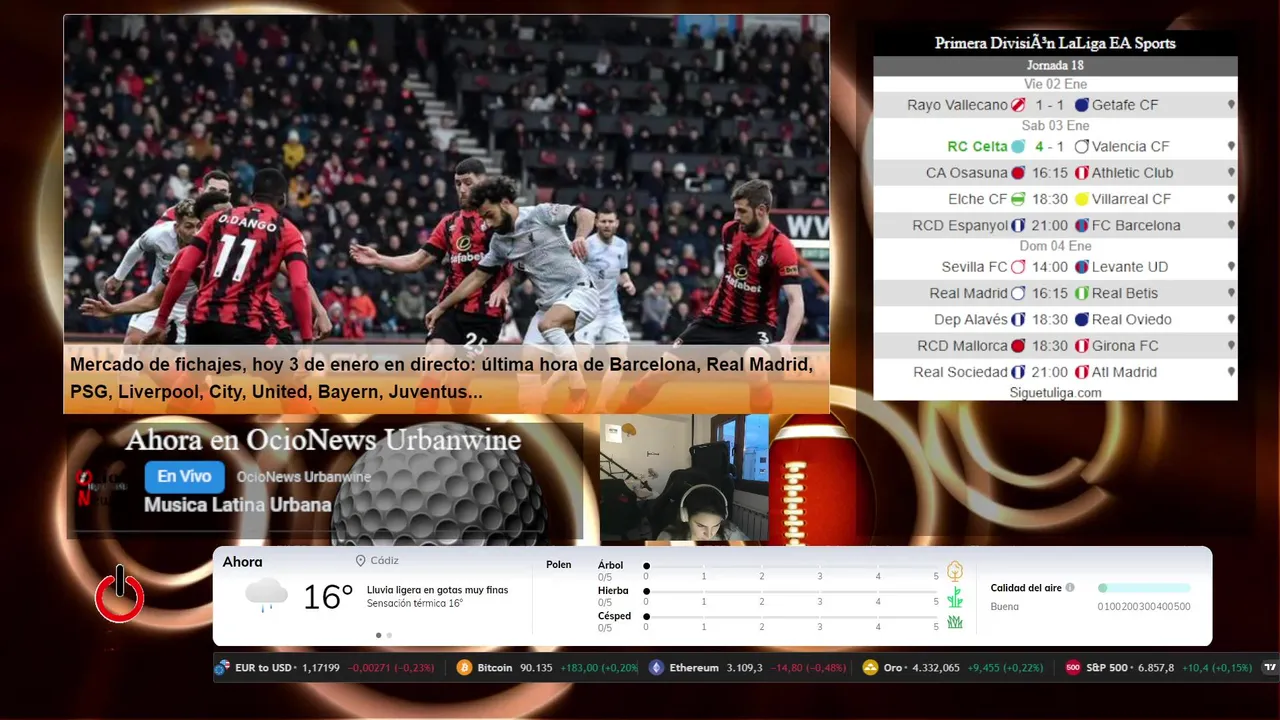1280x720 pixels.
Task: Click the 'Dep Alavés' team name
Action: (x=971, y=320)
